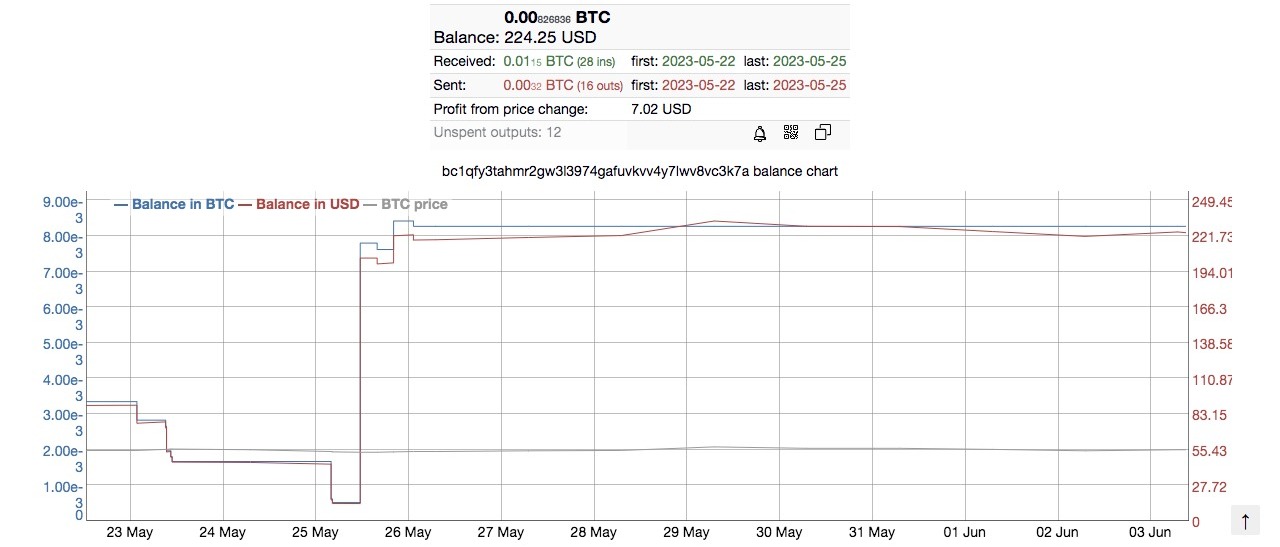Click the copy address icon
The width and height of the screenshot is (1280, 547).
pyautogui.click(x=823, y=133)
